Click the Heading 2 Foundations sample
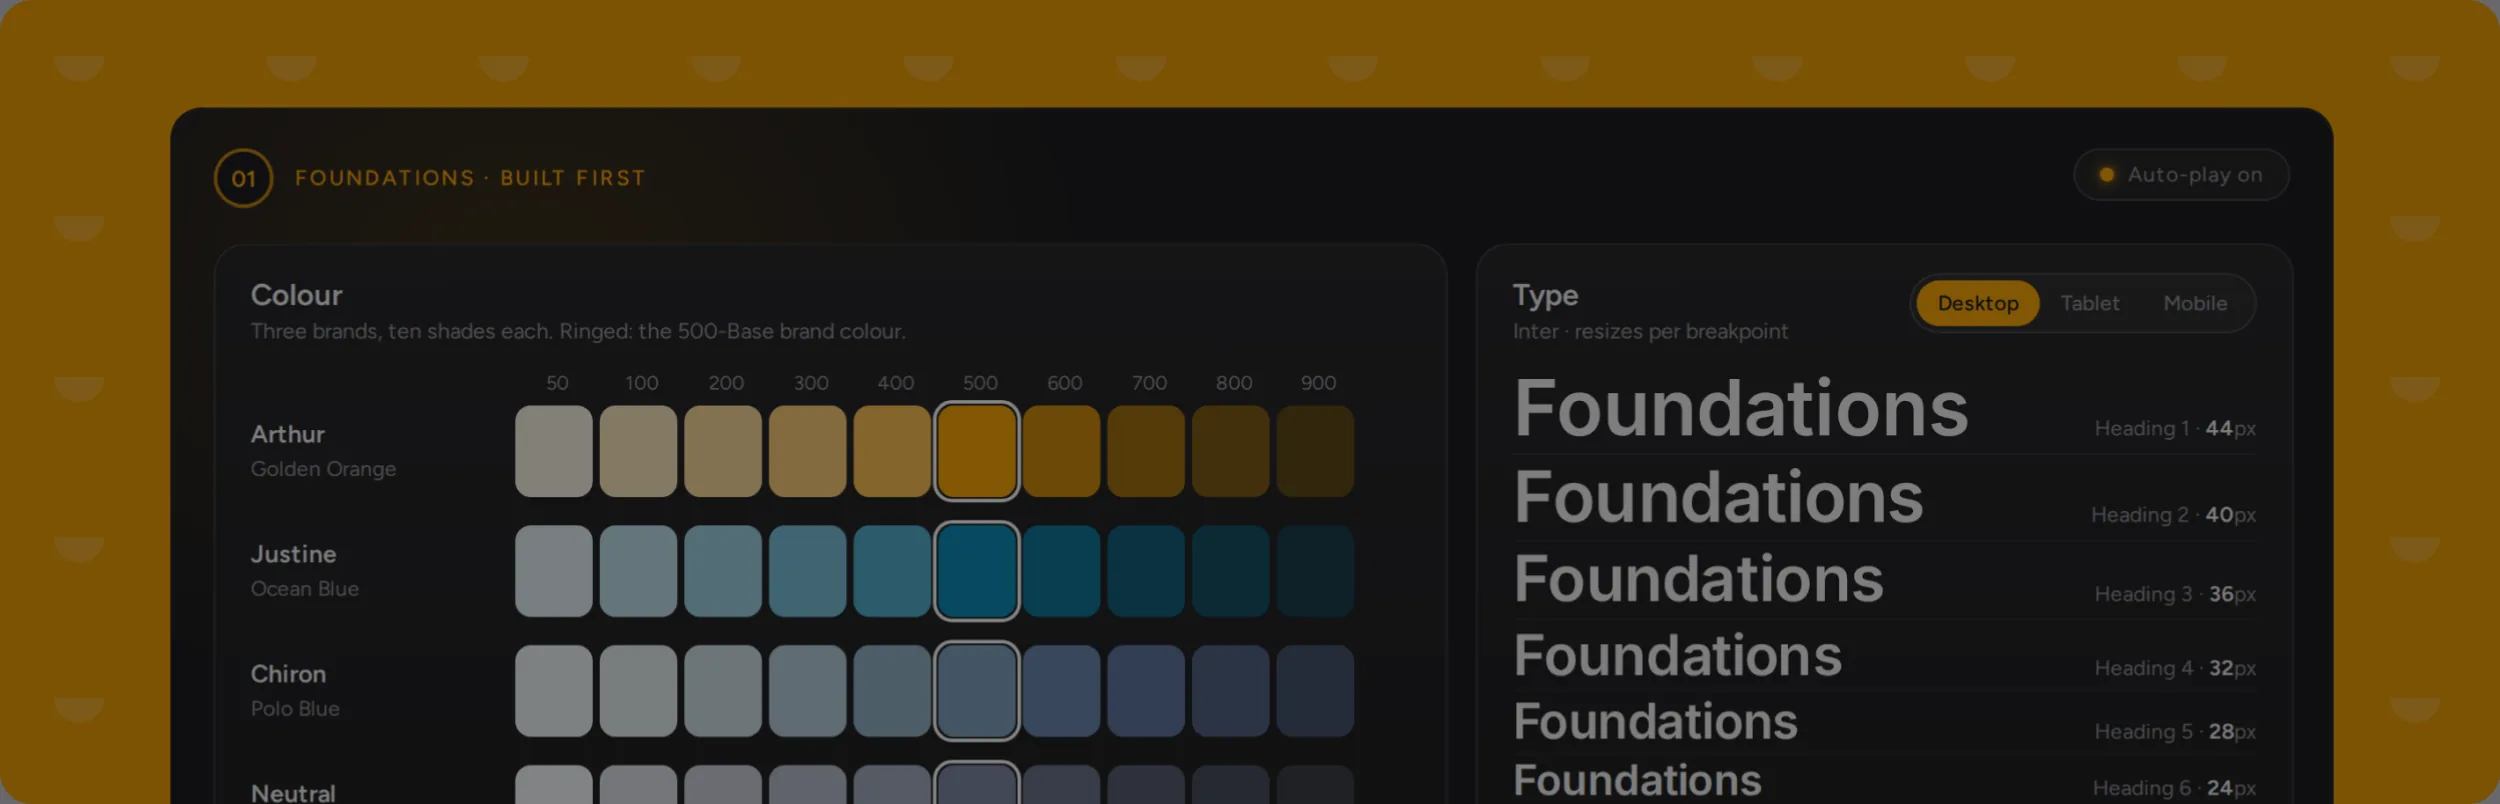The height and width of the screenshot is (804, 2500). click(x=1718, y=497)
